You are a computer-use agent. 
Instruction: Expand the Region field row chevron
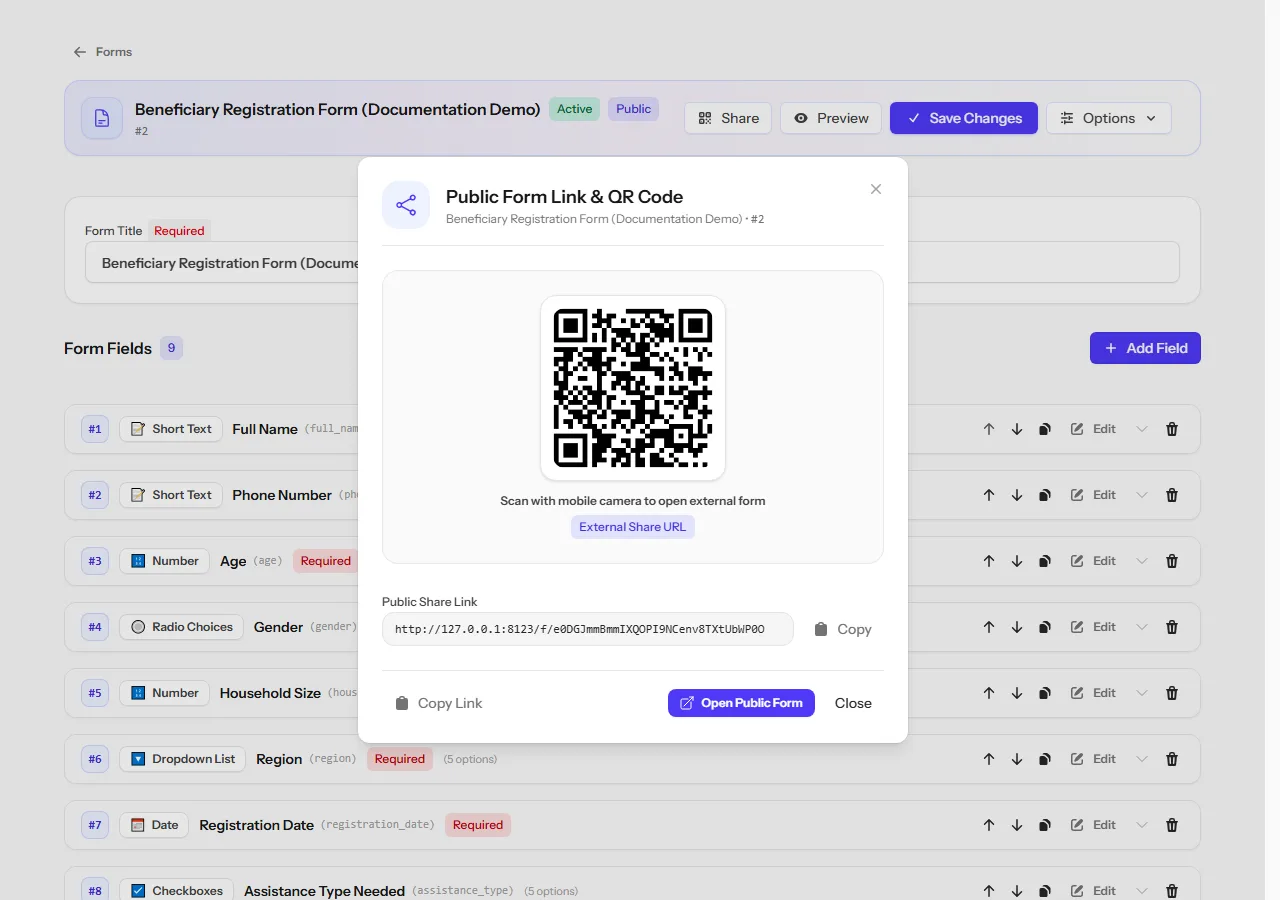(x=1142, y=759)
